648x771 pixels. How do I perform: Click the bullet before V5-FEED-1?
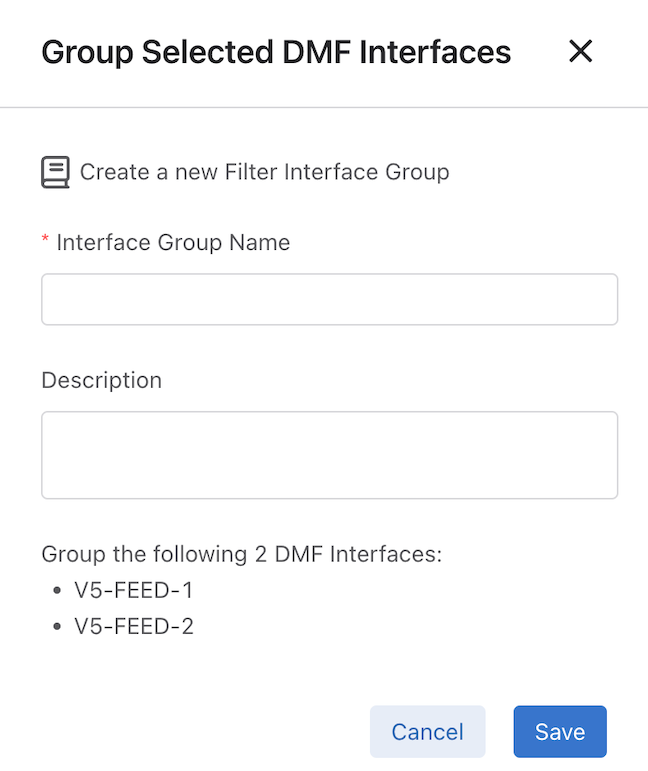coord(56,591)
